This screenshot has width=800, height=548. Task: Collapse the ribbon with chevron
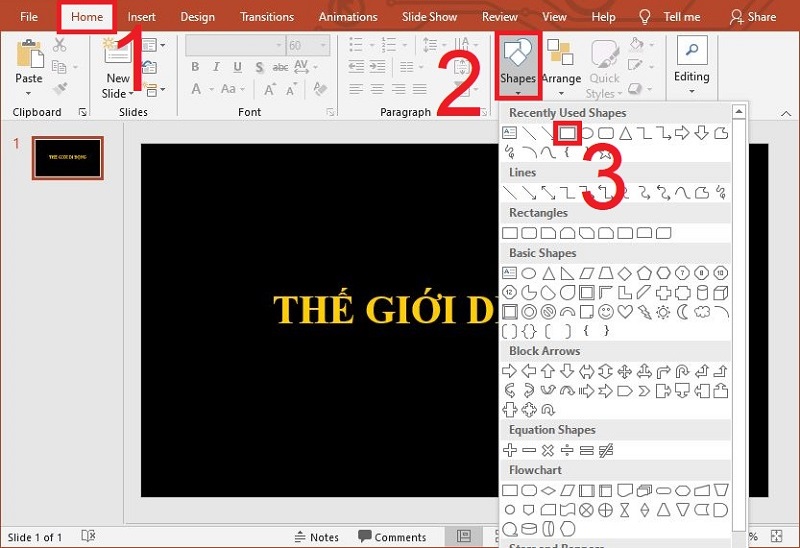pyautogui.click(x=786, y=113)
